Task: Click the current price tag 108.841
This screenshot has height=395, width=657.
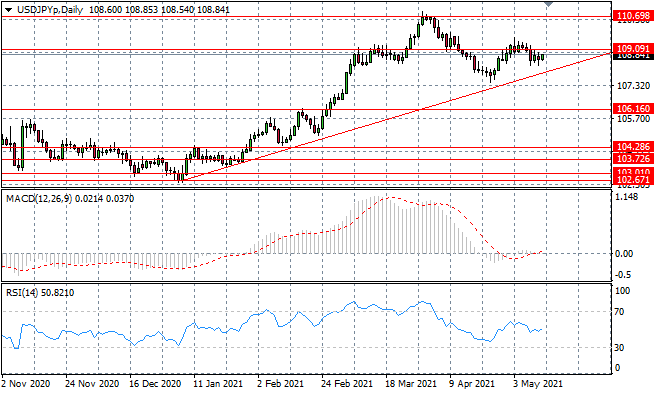Action: [633, 56]
